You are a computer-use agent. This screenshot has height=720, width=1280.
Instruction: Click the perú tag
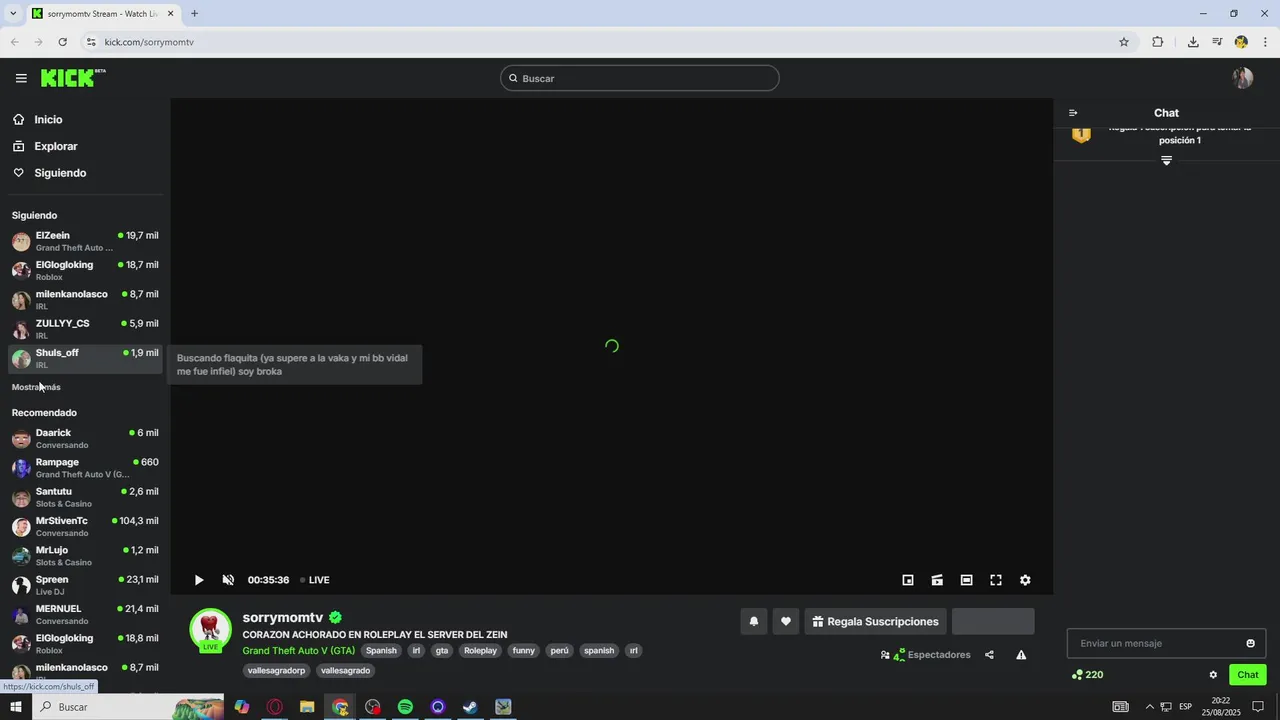pyautogui.click(x=559, y=650)
